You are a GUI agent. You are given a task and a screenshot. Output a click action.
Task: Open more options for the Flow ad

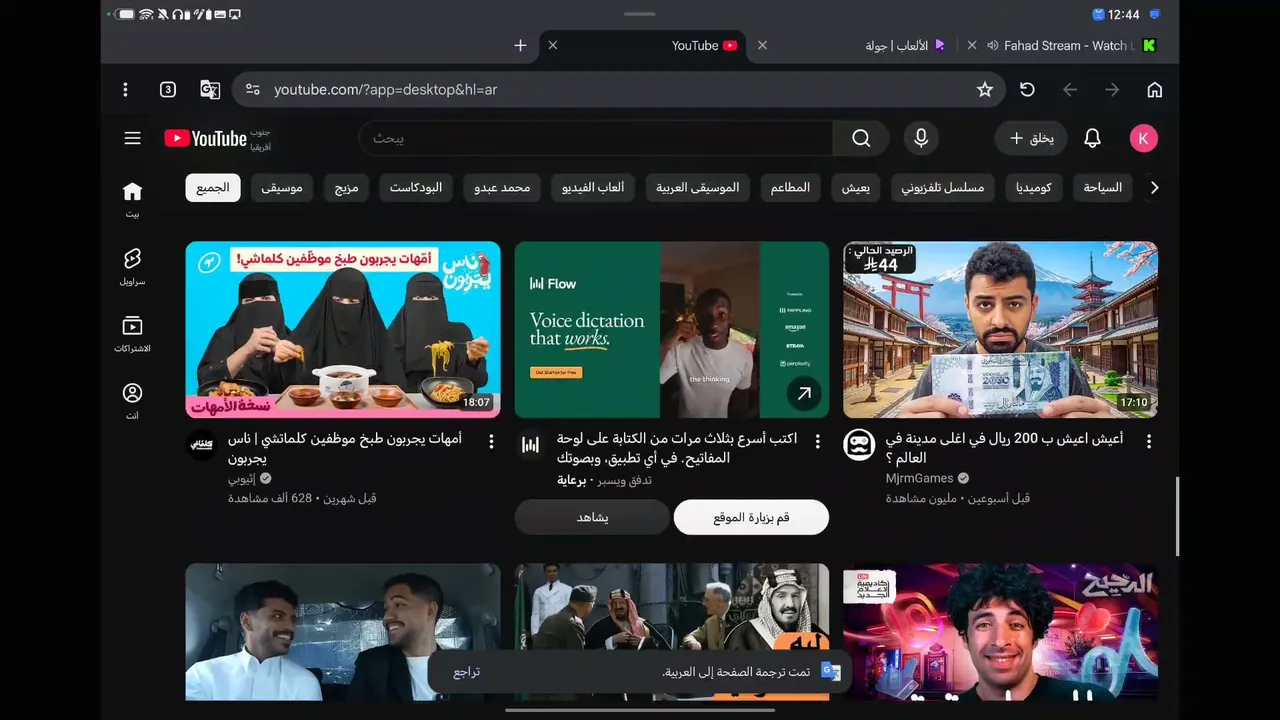coord(818,441)
